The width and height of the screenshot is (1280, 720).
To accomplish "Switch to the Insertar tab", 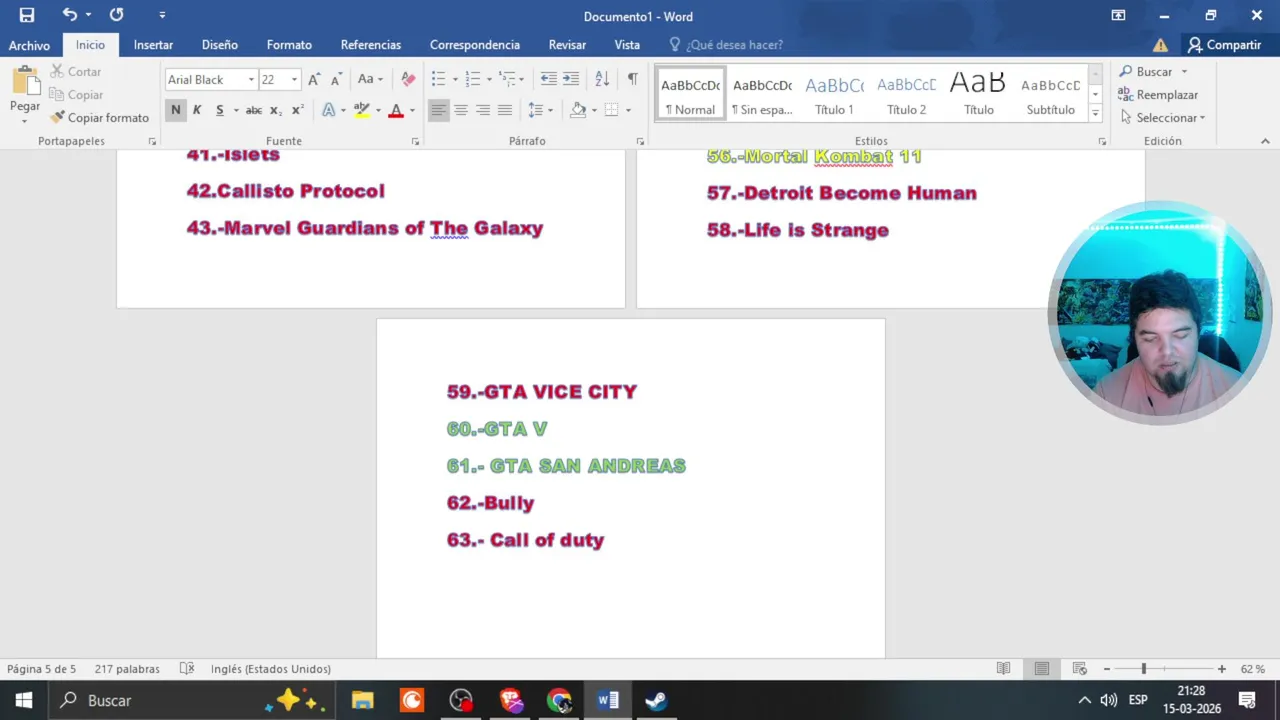I will [x=153, y=45].
